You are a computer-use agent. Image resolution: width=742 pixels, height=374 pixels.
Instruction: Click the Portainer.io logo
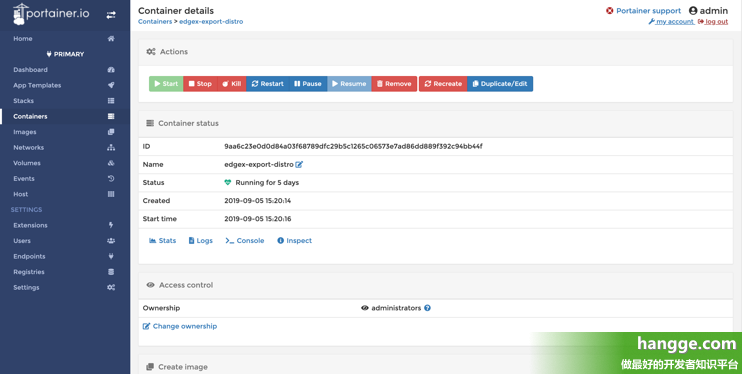coord(51,15)
